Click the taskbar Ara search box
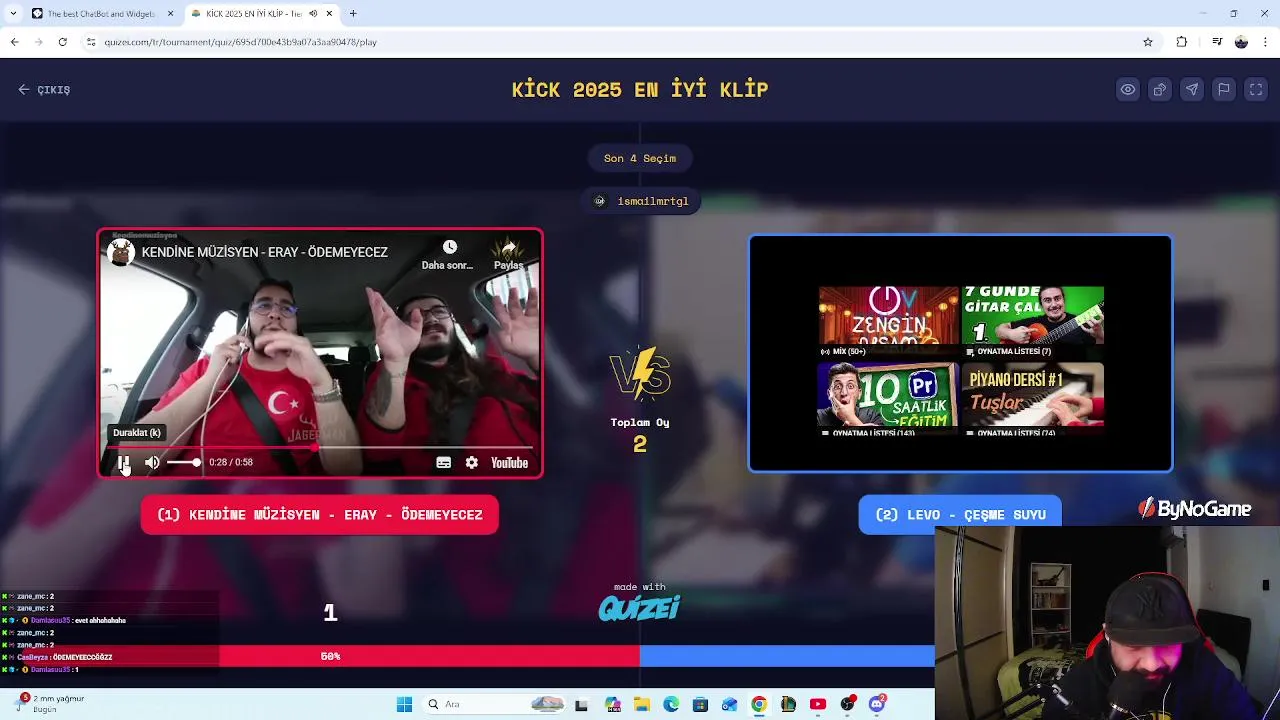1280x720 pixels. tap(495, 704)
